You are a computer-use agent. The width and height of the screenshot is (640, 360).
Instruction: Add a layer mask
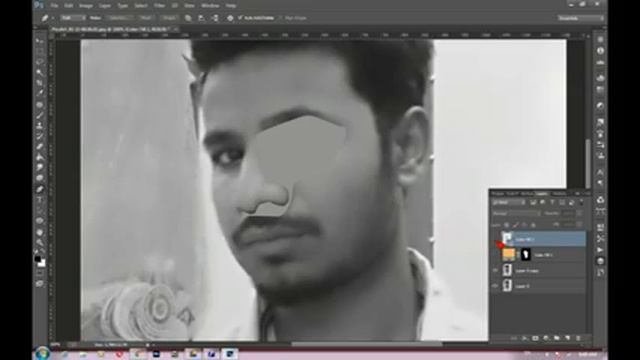coord(535,338)
